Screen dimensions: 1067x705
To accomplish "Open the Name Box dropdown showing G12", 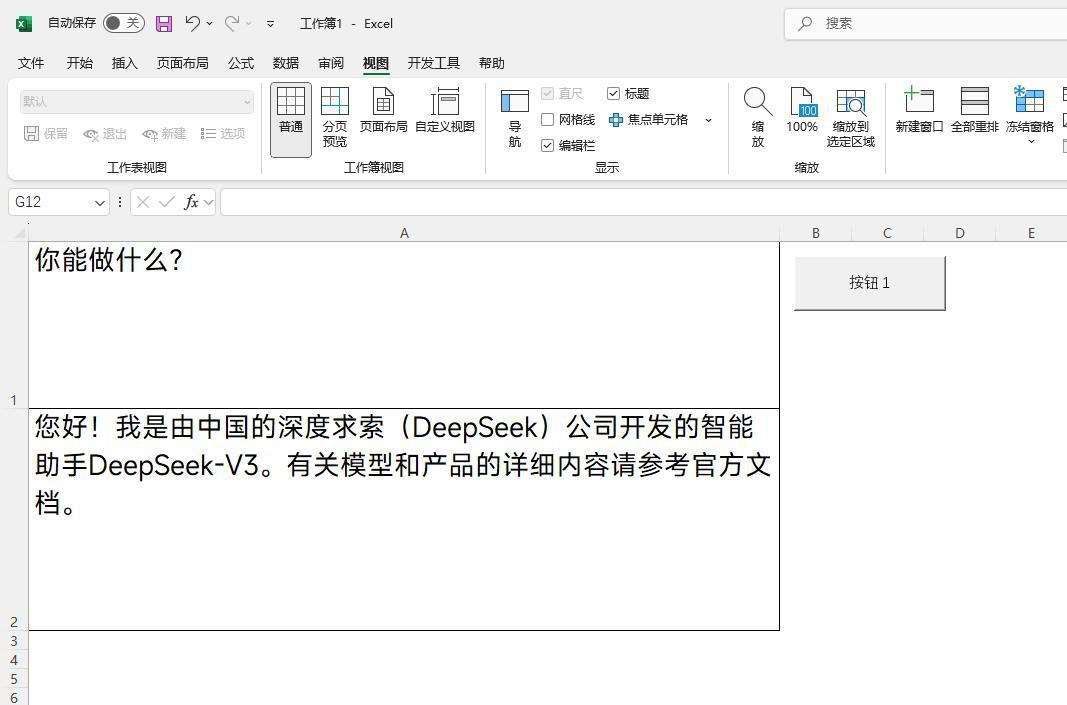I will click(98, 202).
